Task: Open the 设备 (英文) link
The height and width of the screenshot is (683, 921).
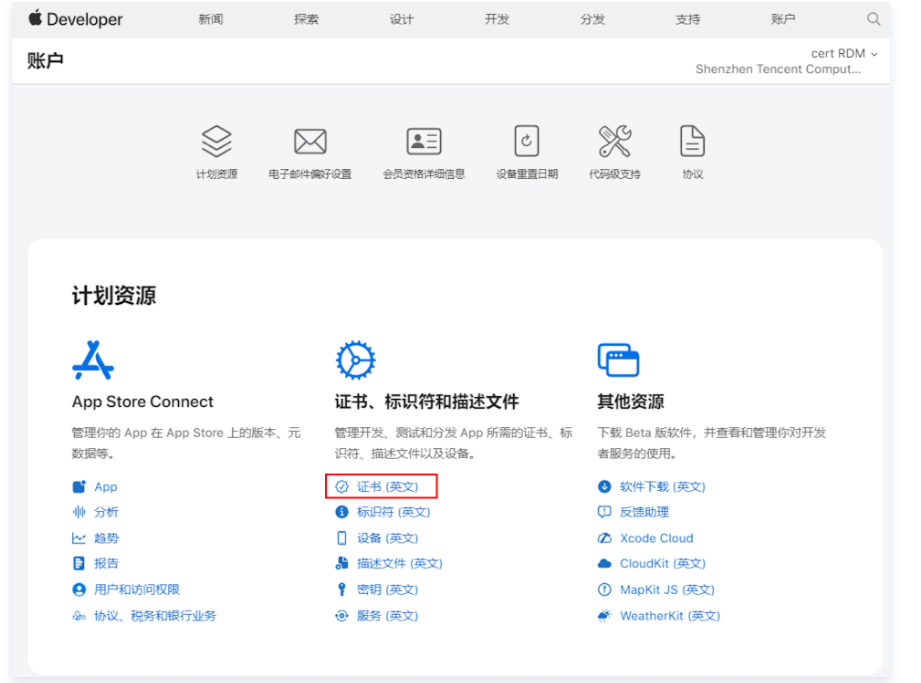Action: pos(387,538)
